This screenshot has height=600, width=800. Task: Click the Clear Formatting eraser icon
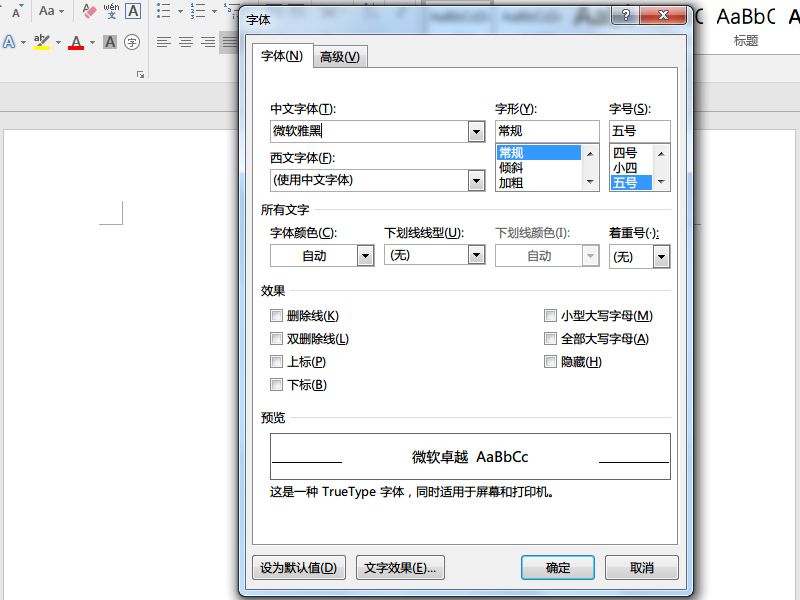(x=89, y=11)
